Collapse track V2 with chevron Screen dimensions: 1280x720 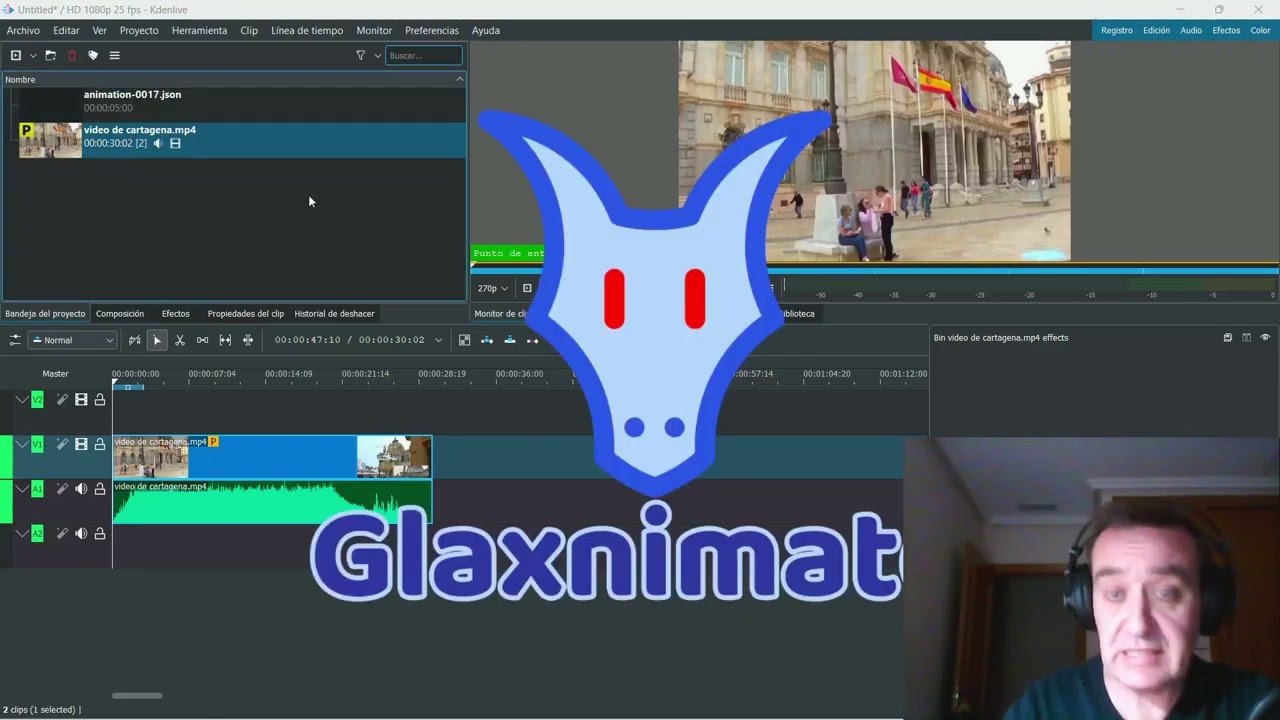(x=21, y=400)
